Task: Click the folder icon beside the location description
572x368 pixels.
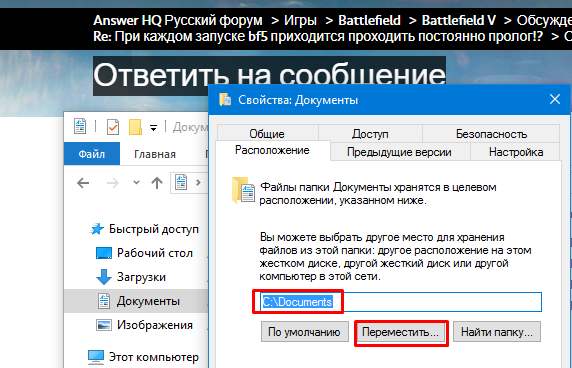Action: pos(243,190)
